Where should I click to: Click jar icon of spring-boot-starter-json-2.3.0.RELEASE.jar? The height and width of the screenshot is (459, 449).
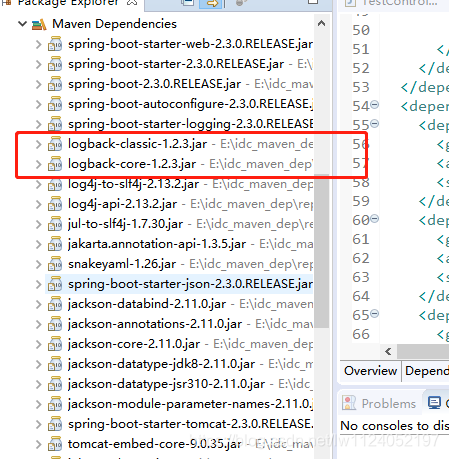pos(55,284)
